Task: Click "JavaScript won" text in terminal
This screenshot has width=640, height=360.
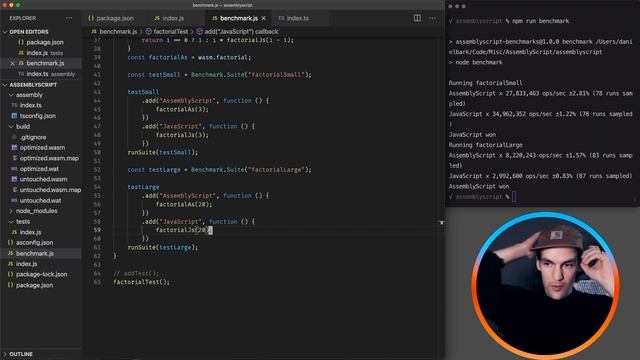Action: click(472, 135)
